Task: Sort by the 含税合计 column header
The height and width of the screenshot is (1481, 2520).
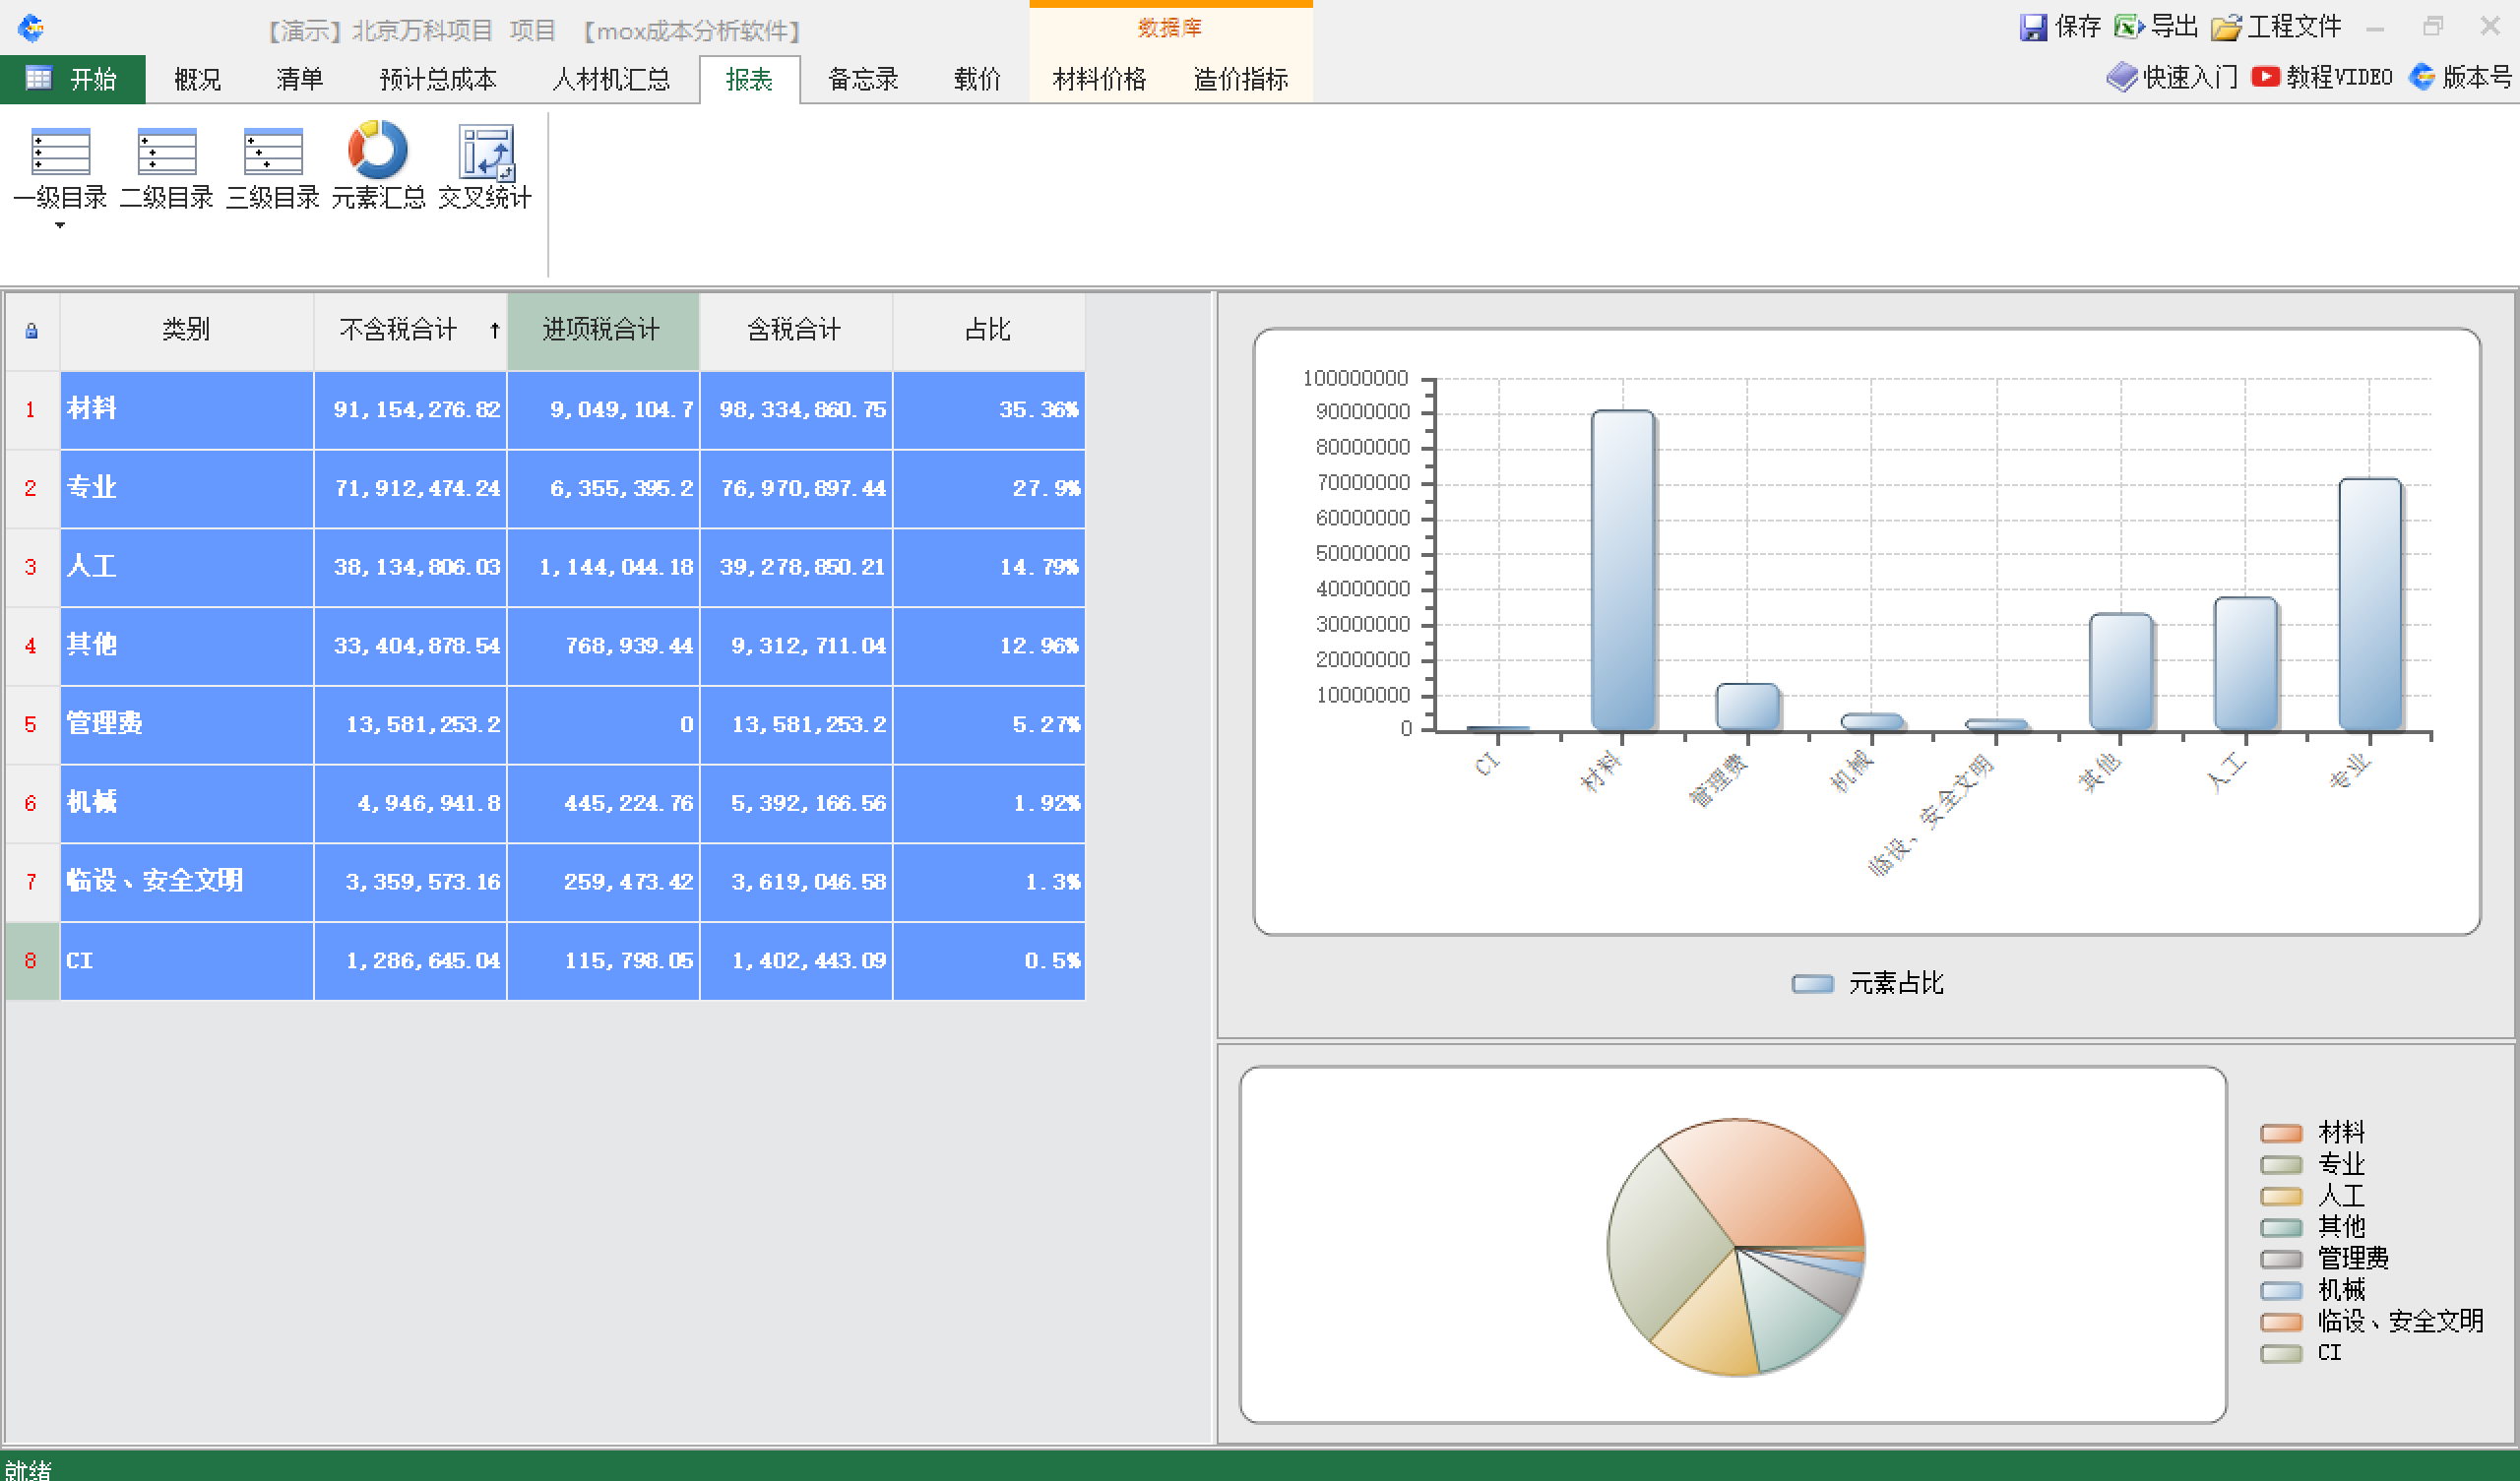Action: click(x=795, y=330)
